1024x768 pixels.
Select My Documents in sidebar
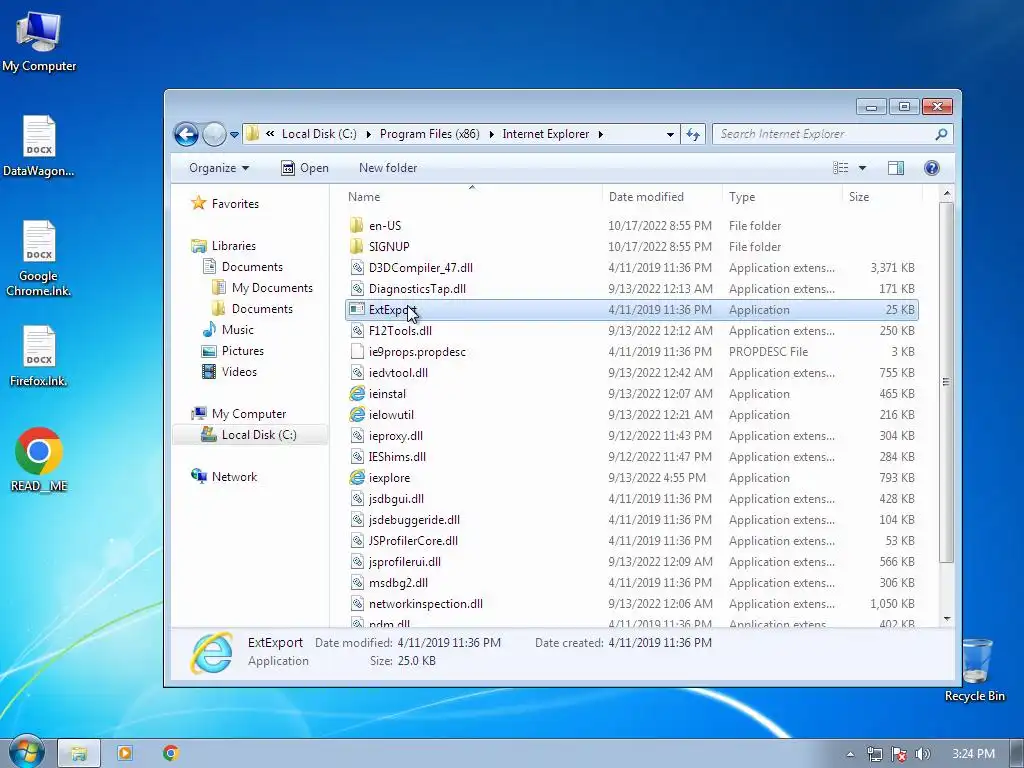coord(263,288)
